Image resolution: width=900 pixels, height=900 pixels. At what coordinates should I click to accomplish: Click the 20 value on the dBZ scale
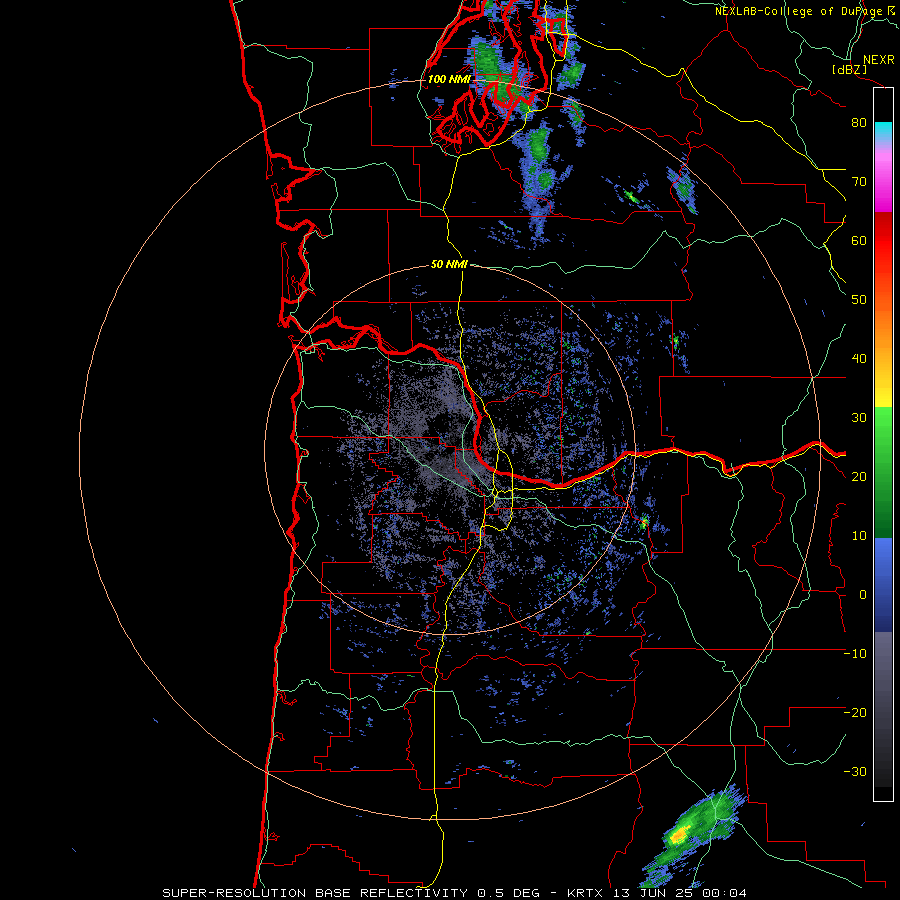[859, 477]
